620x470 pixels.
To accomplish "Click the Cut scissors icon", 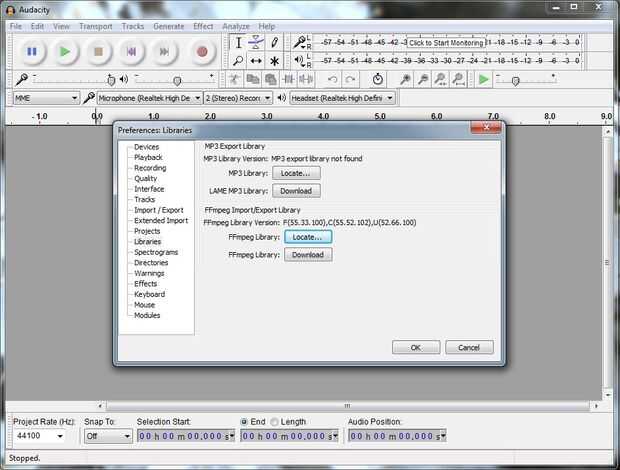I will click(x=234, y=79).
